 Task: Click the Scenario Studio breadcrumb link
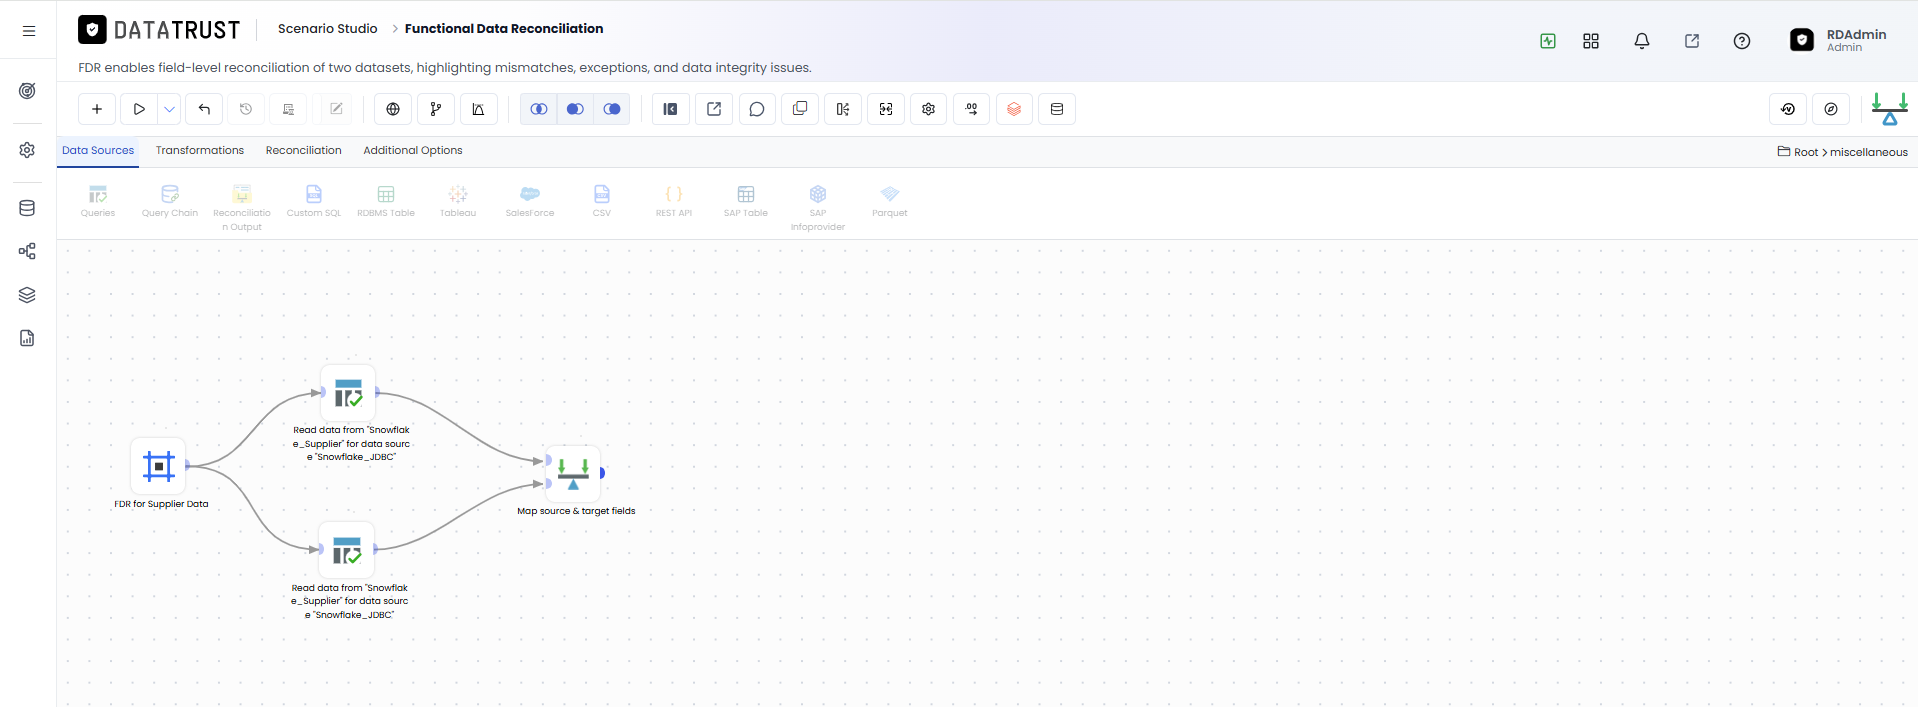point(328,28)
